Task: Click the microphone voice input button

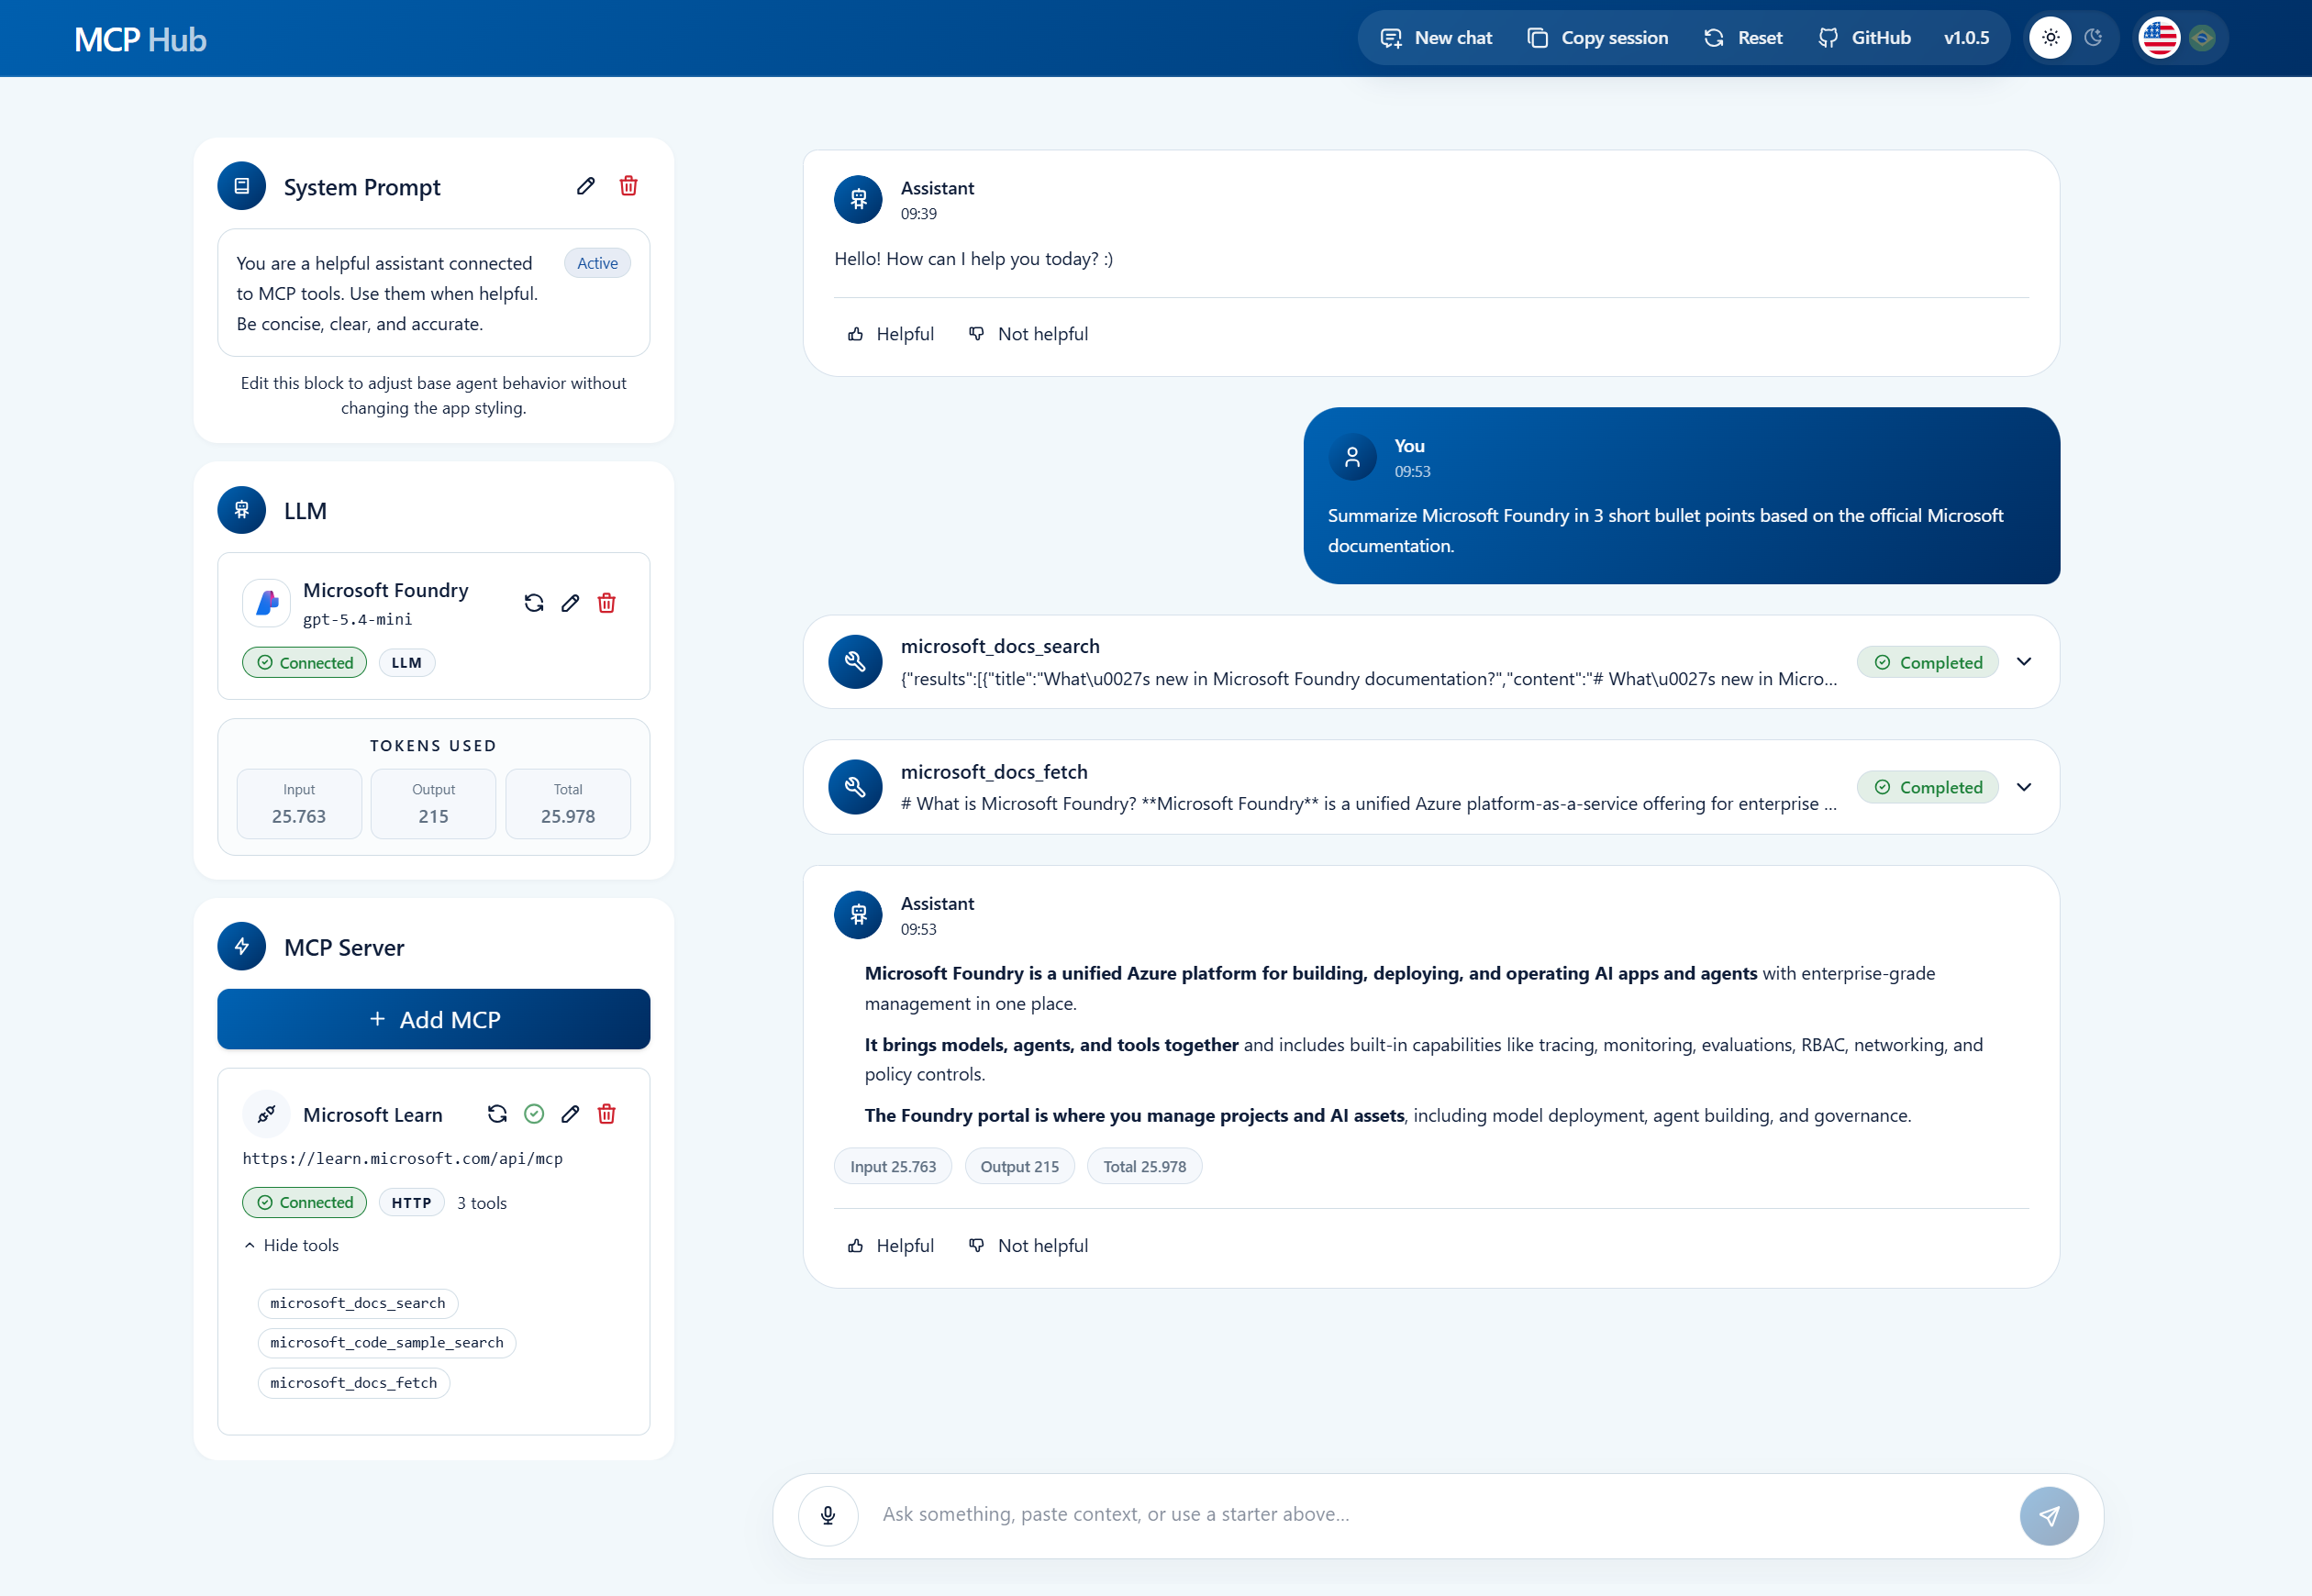Action: (828, 1515)
